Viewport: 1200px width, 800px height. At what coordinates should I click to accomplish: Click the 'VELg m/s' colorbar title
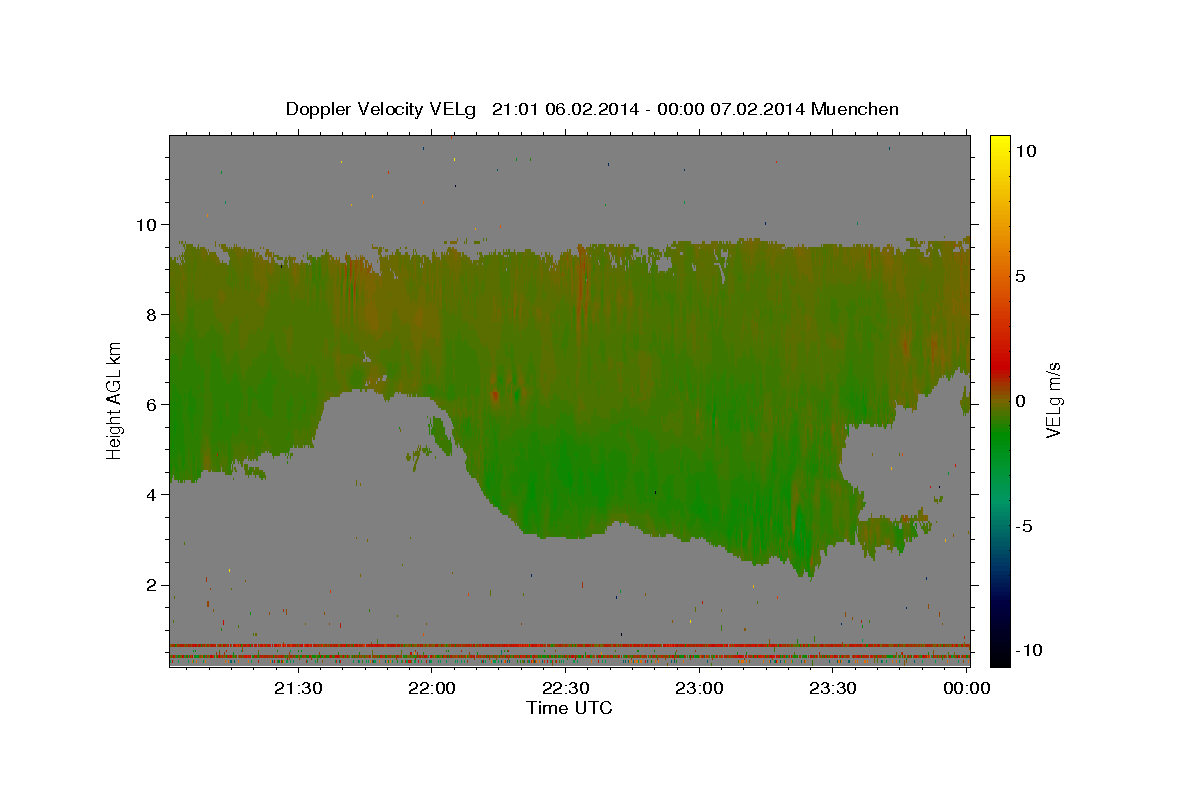click(x=1054, y=400)
